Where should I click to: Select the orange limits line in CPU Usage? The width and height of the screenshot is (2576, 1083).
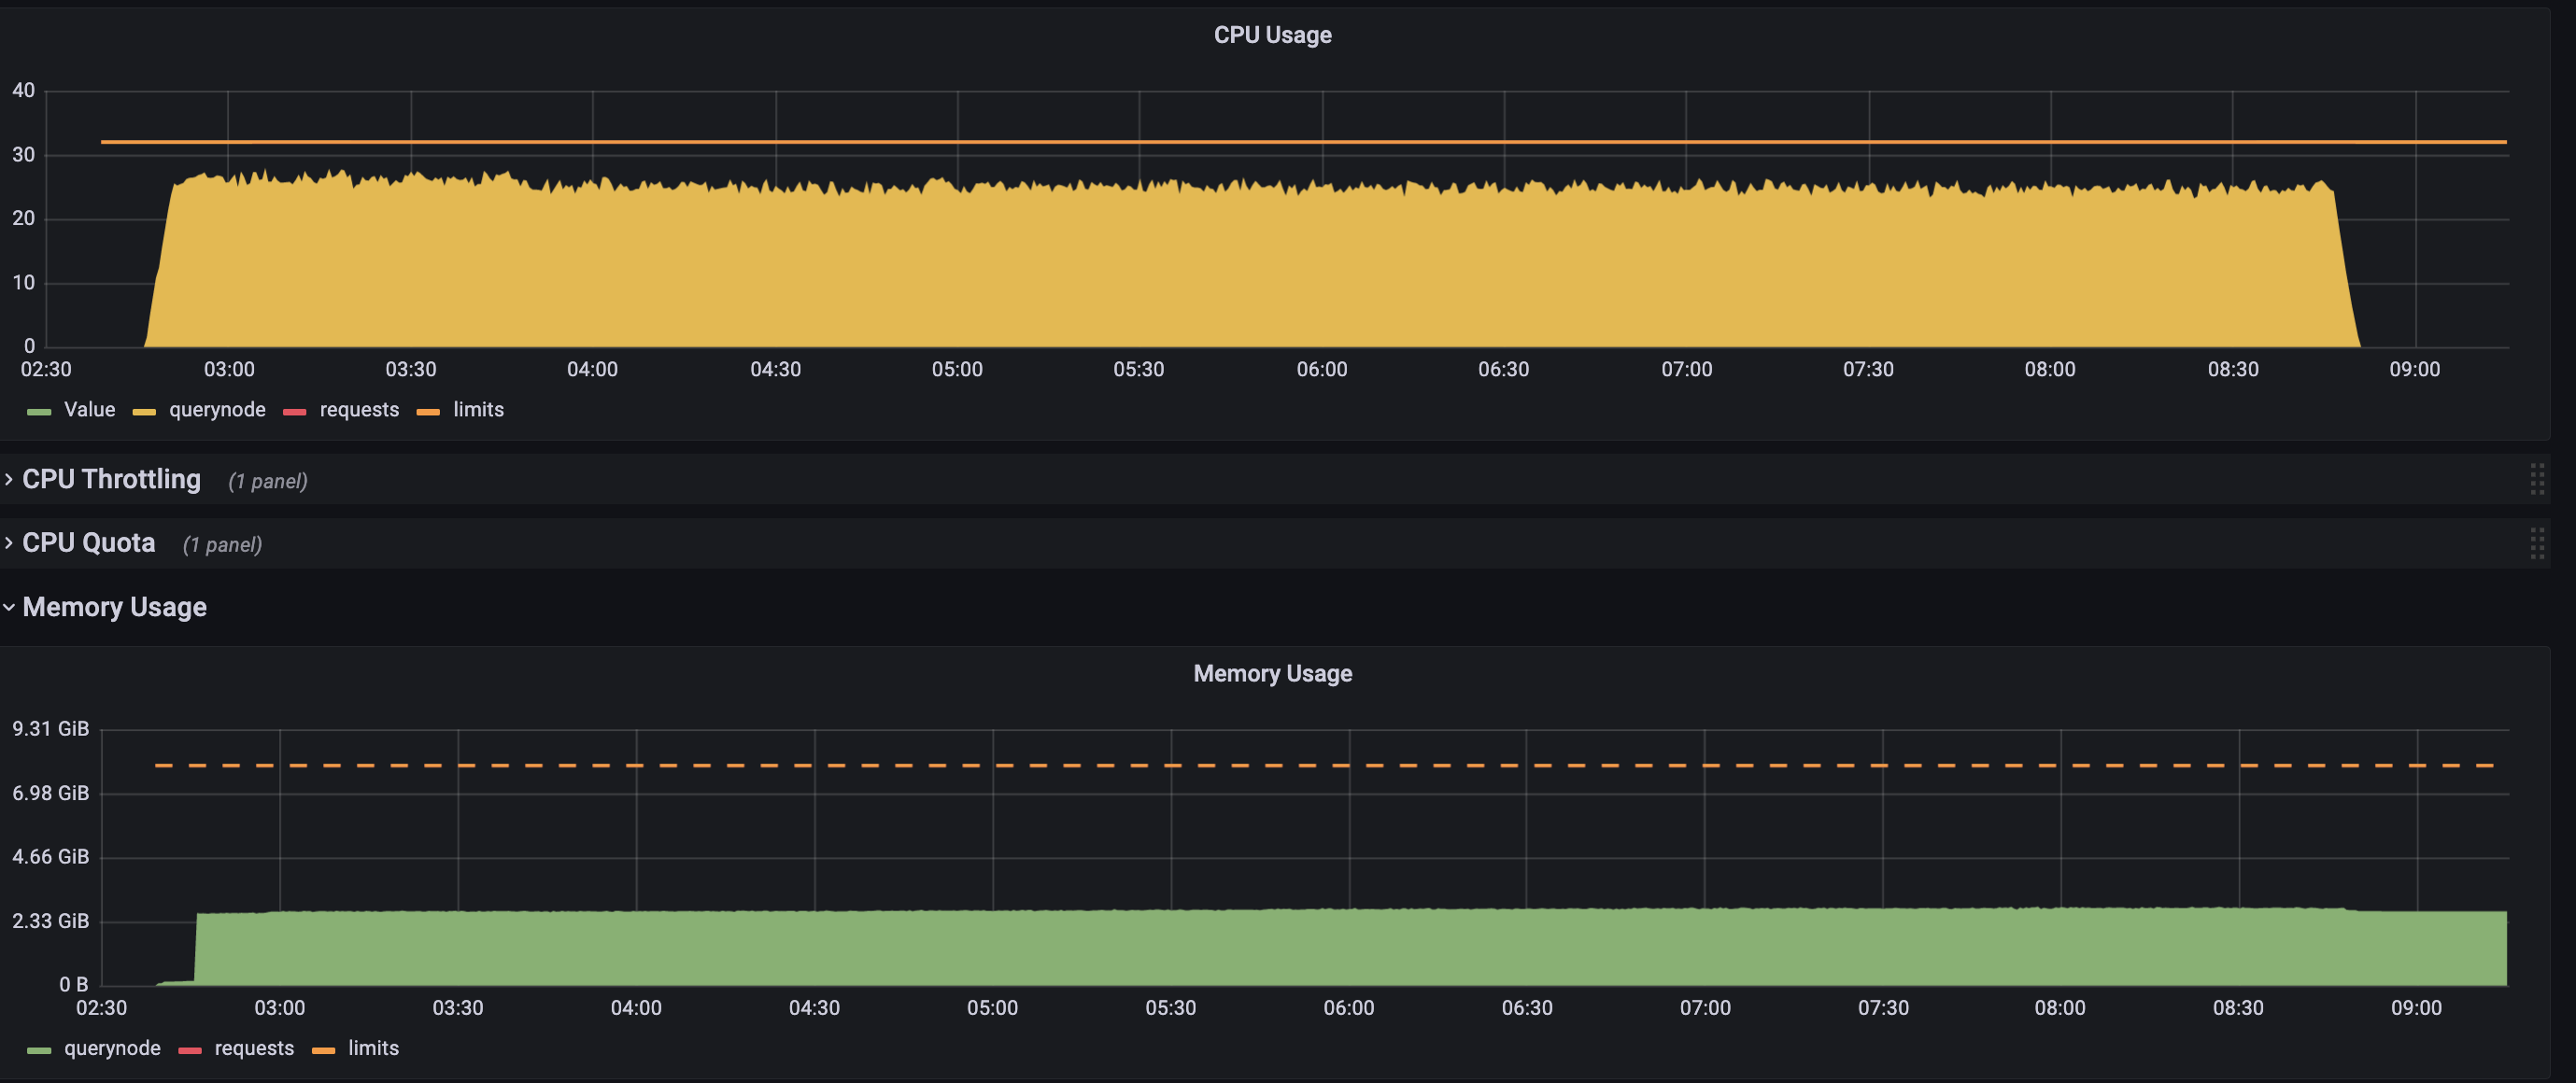click(1300, 141)
